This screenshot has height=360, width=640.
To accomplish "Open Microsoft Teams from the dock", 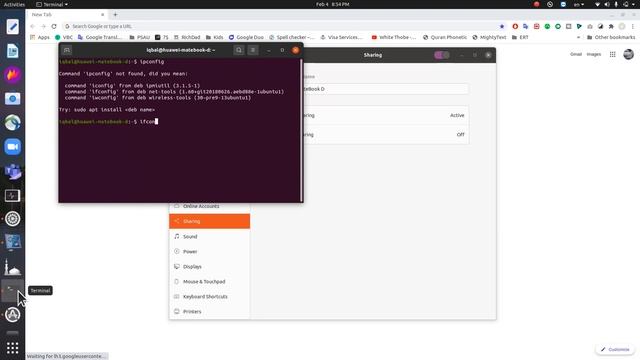I will (13, 171).
